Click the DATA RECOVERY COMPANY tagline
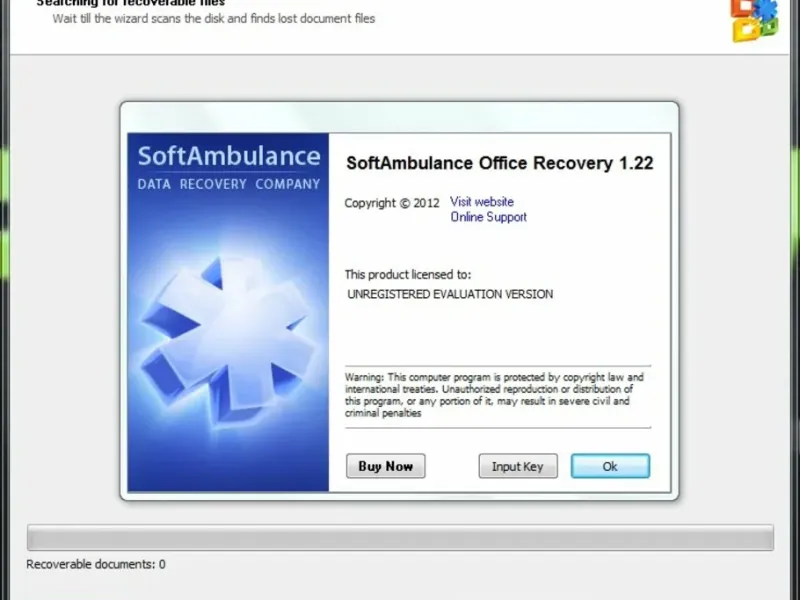 [229, 184]
